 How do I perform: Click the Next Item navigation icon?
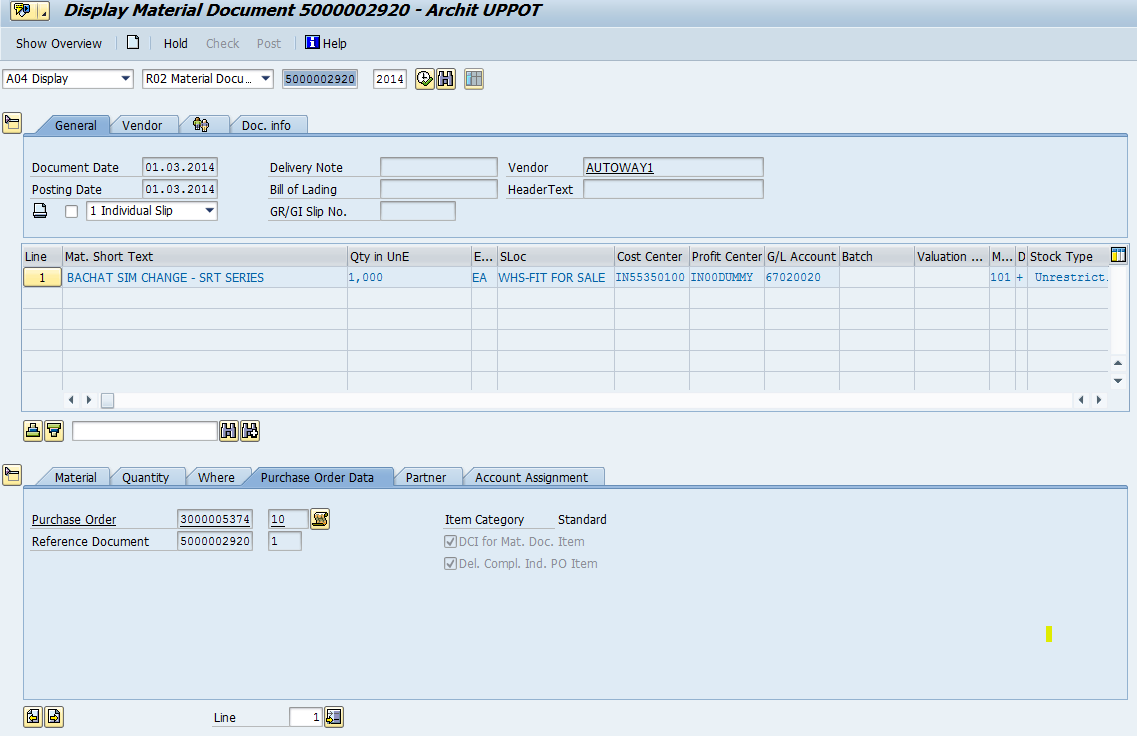[53, 717]
